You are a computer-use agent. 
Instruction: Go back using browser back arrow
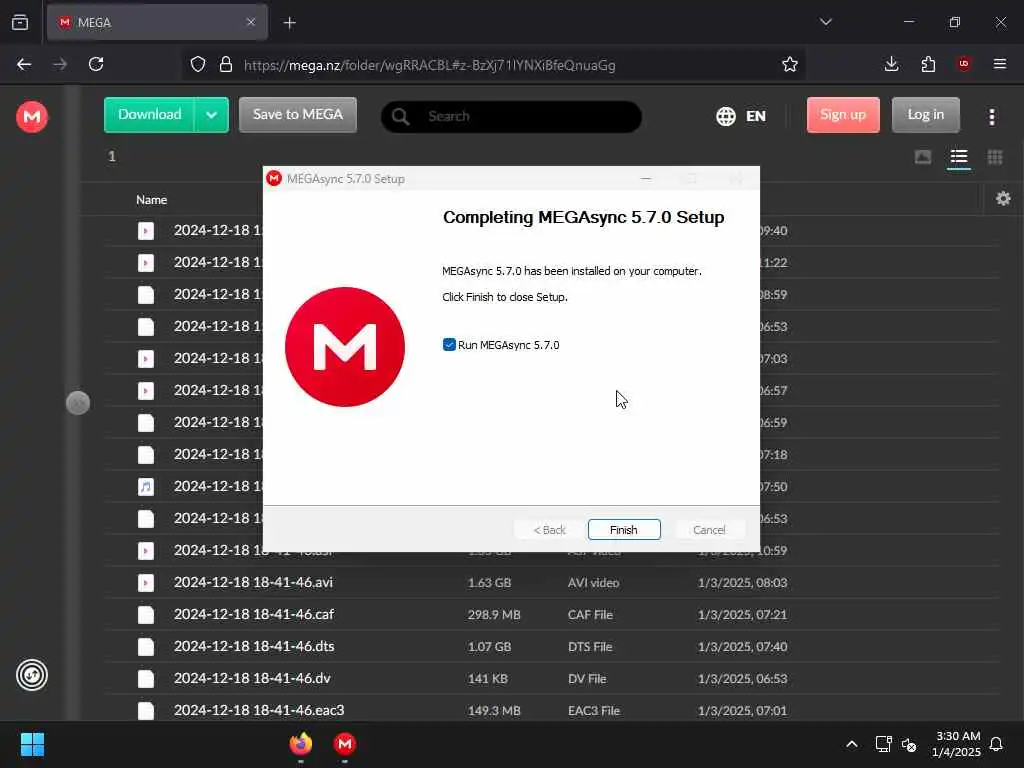[x=24, y=64]
